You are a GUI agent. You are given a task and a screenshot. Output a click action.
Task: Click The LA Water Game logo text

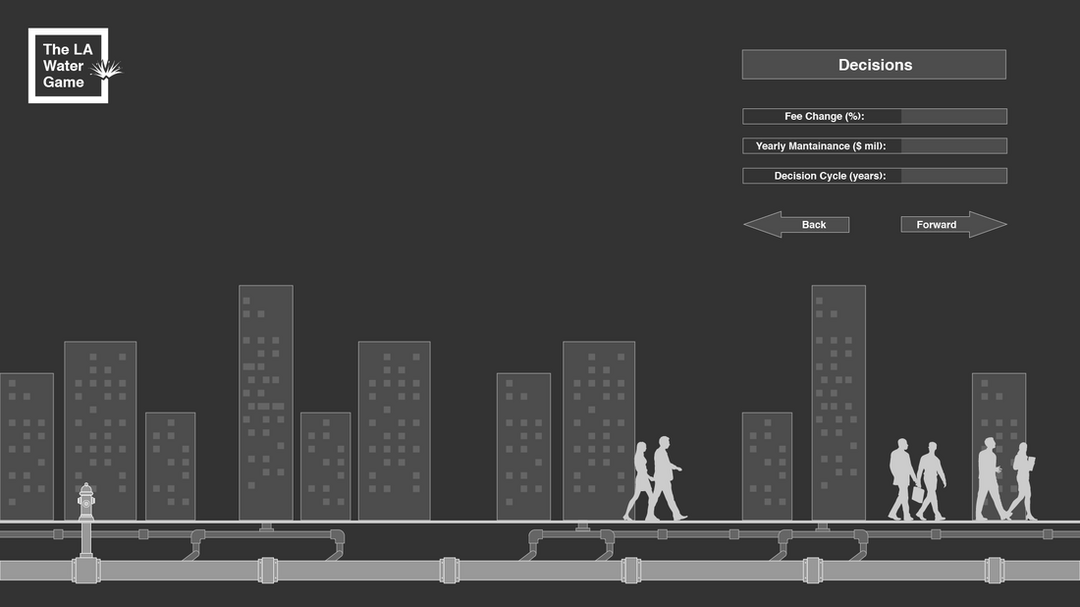(63, 66)
